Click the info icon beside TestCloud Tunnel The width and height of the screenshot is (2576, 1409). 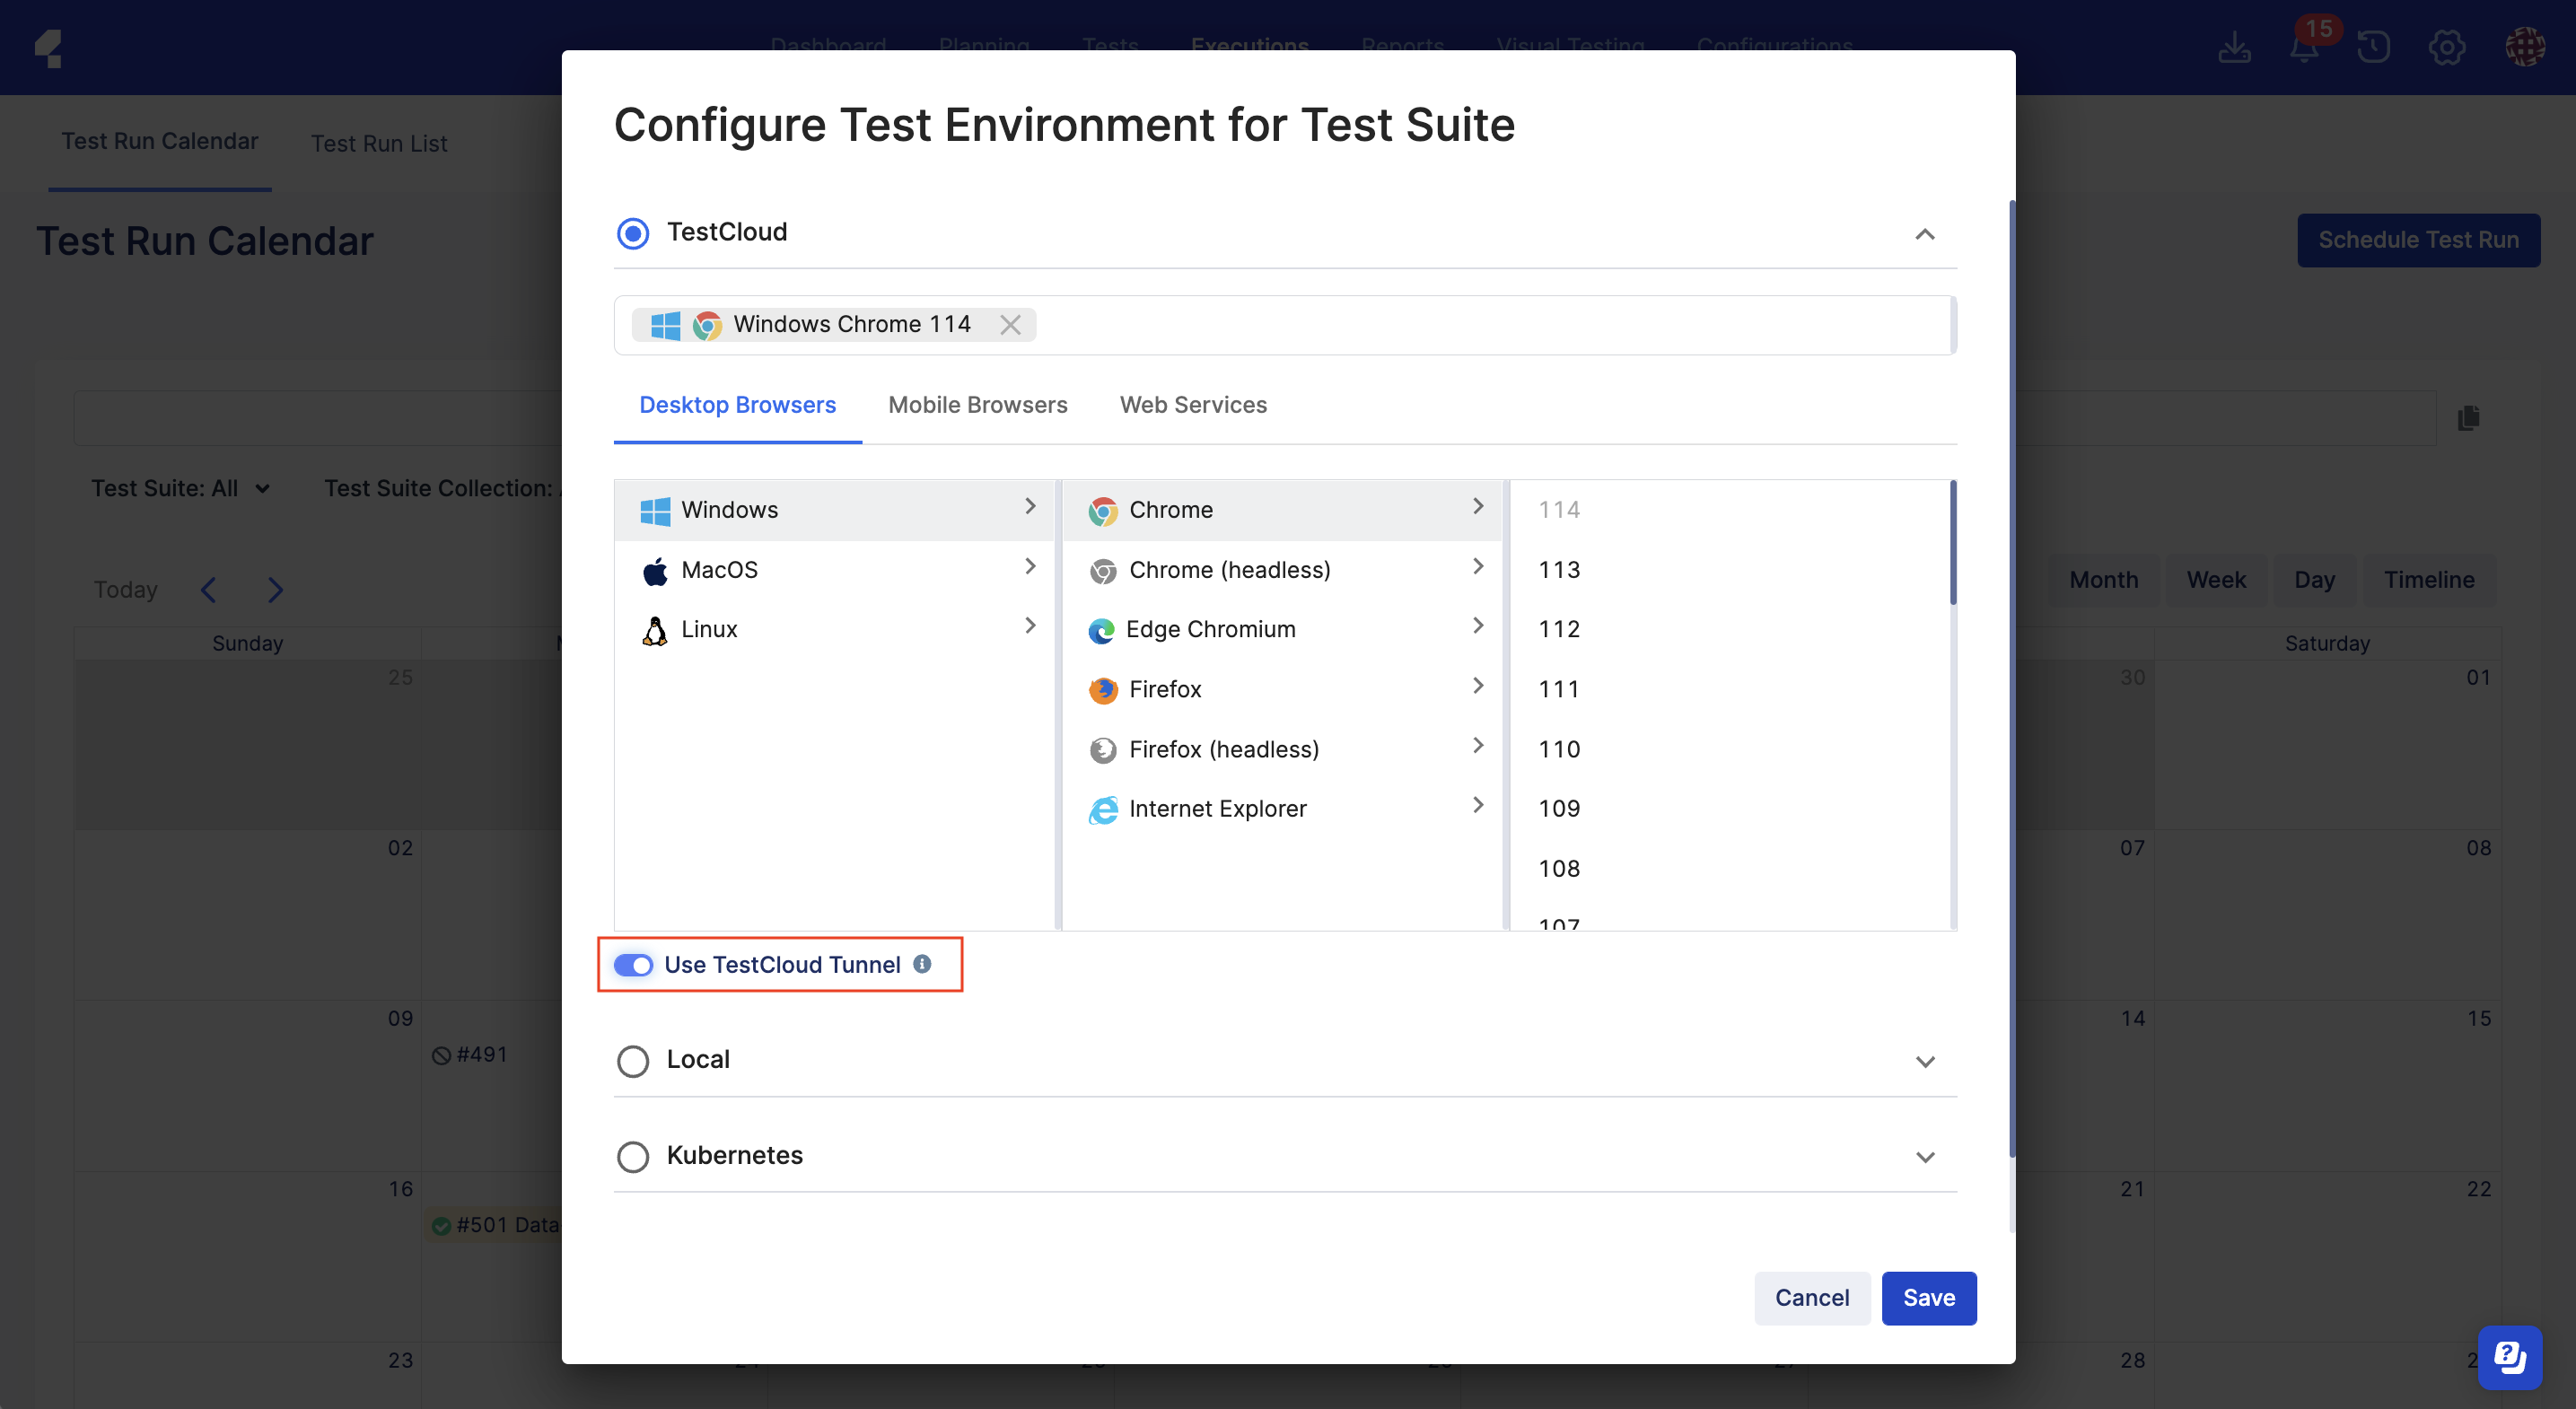[922, 964]
